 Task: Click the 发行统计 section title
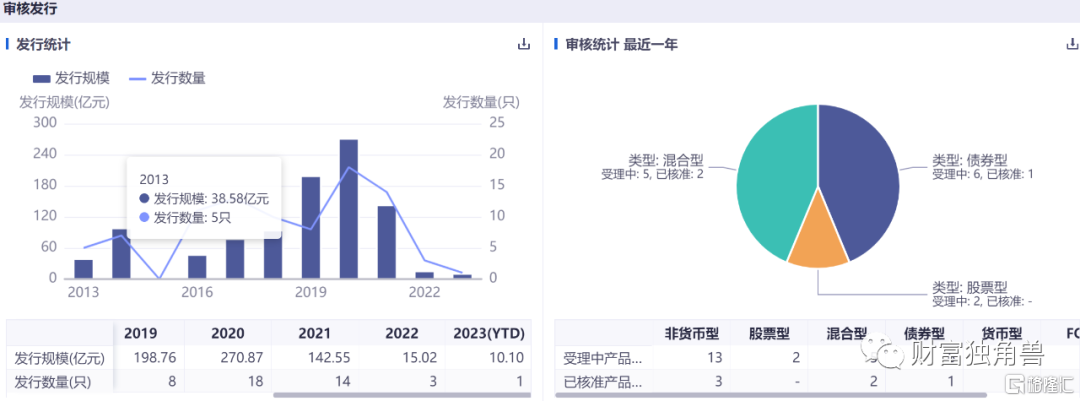[x=43, y=45]
